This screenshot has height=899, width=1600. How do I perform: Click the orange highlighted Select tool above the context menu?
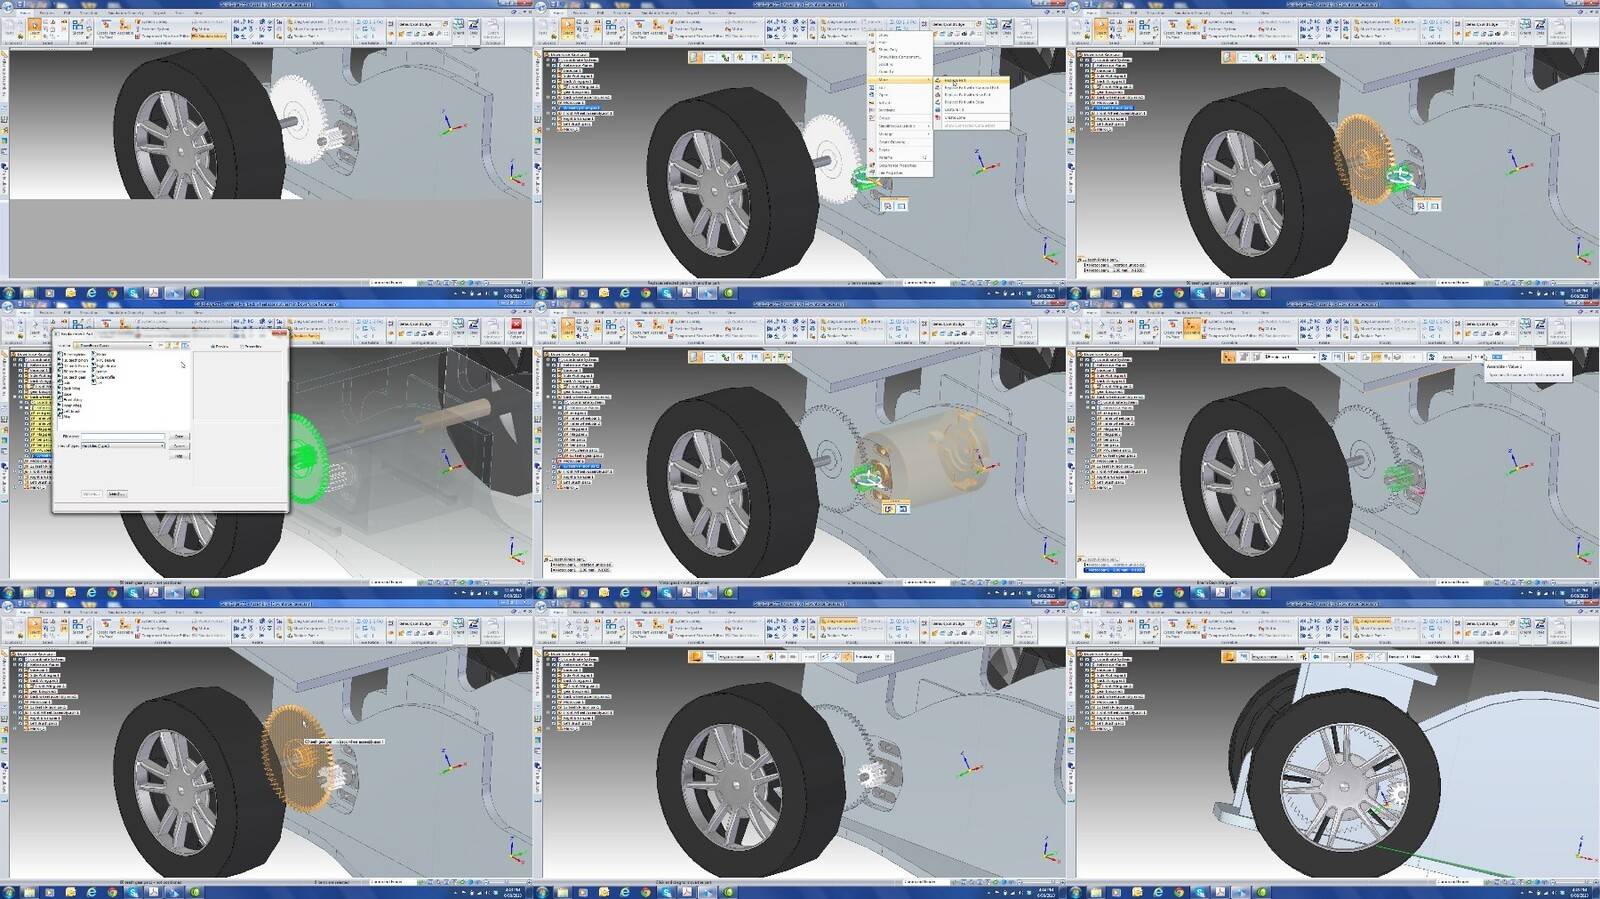[x=567, y=27]
